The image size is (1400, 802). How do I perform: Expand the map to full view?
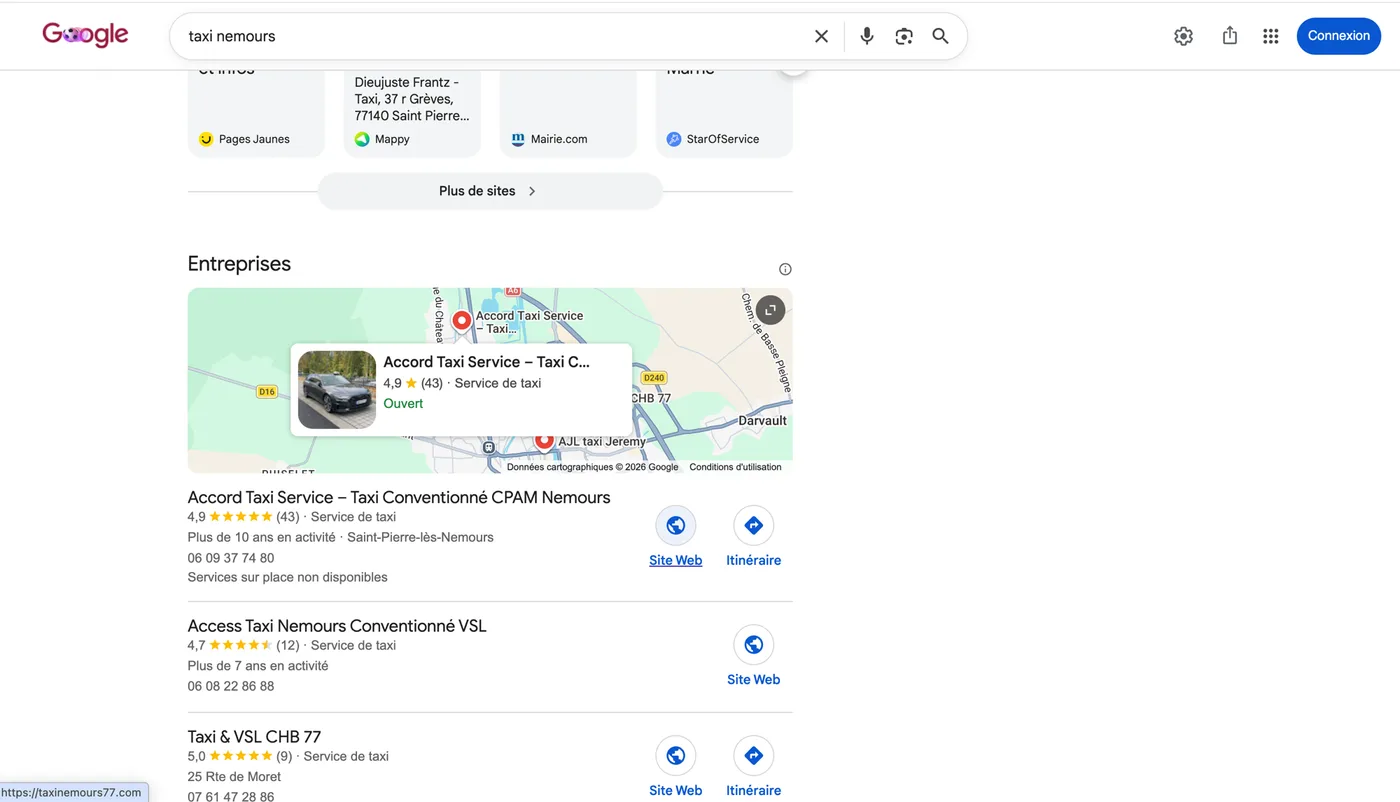click(x=770, y=310)
